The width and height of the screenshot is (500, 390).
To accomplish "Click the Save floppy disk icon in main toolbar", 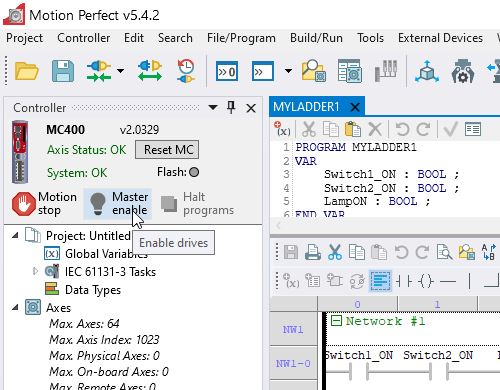I will 63,71.
